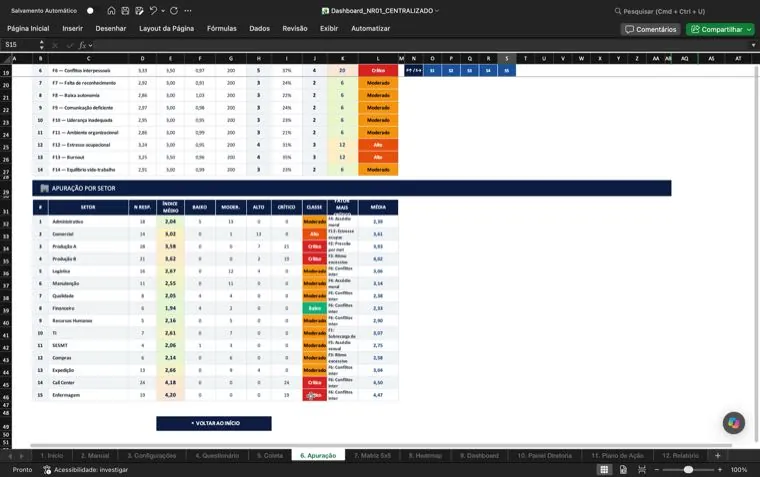
Task: Click the Home icon in title bar
Action: tap(111, 11)
